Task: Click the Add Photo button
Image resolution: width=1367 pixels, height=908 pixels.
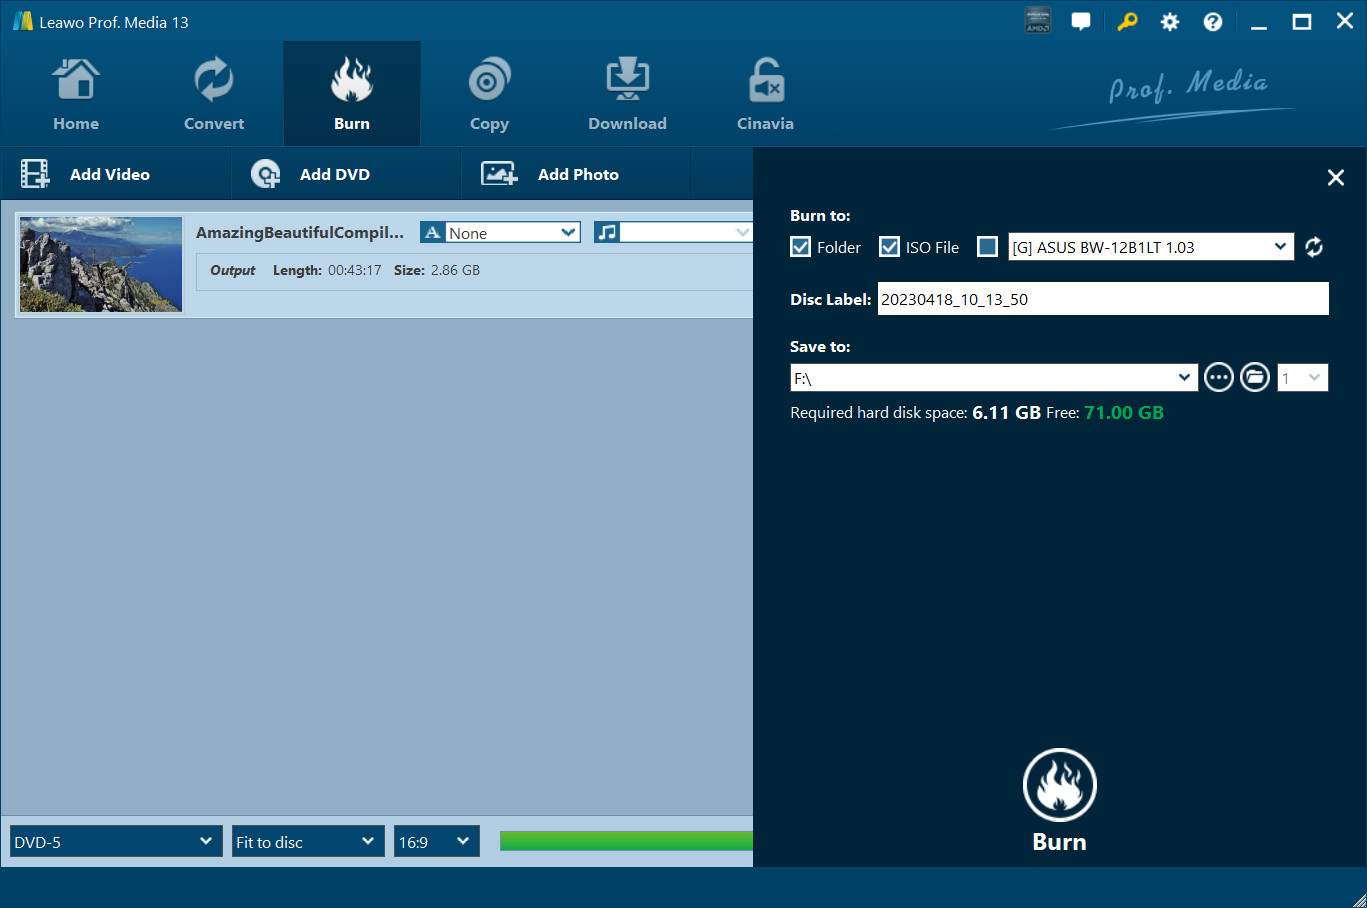Action: (x=551, y=174)
